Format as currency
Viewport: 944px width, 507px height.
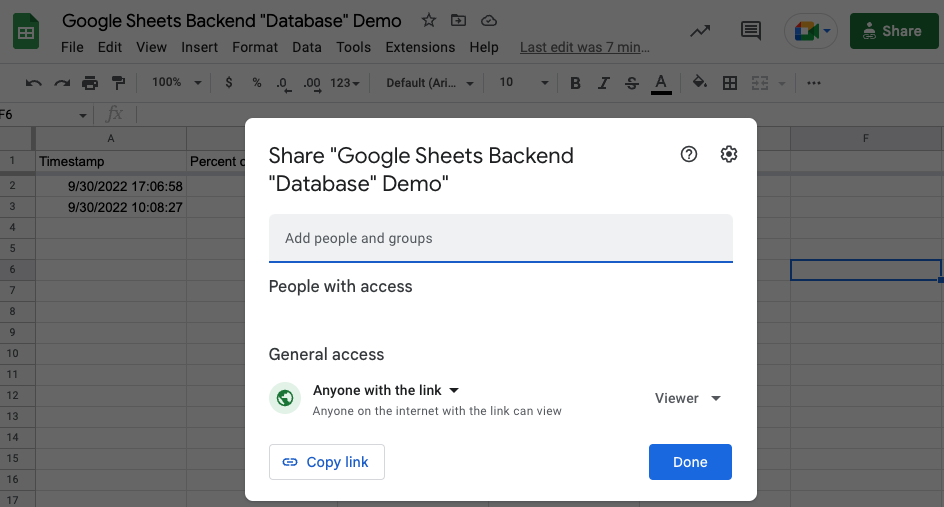pos(229,82)
